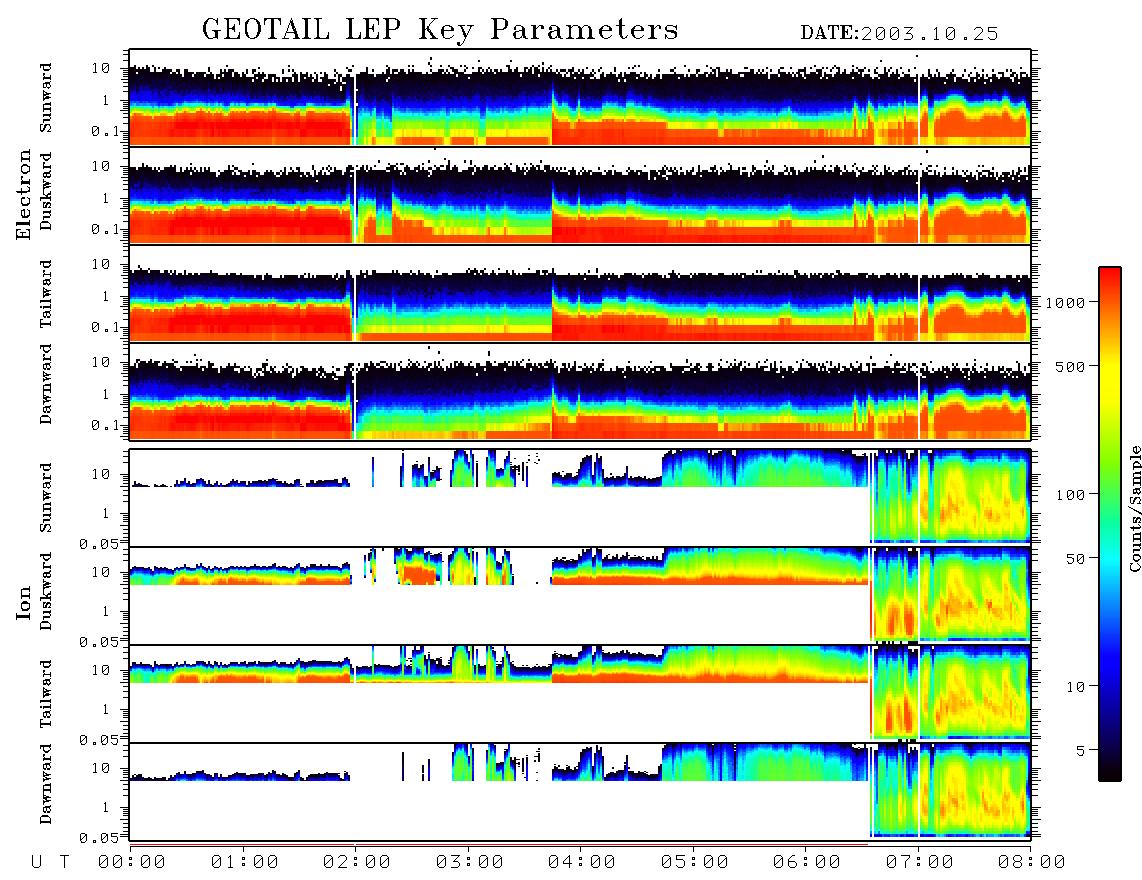The width and height of the screenshot is (1142, 880).
Task: Click inside the Electron Sunward spectrogram
Action: point(580,98)
